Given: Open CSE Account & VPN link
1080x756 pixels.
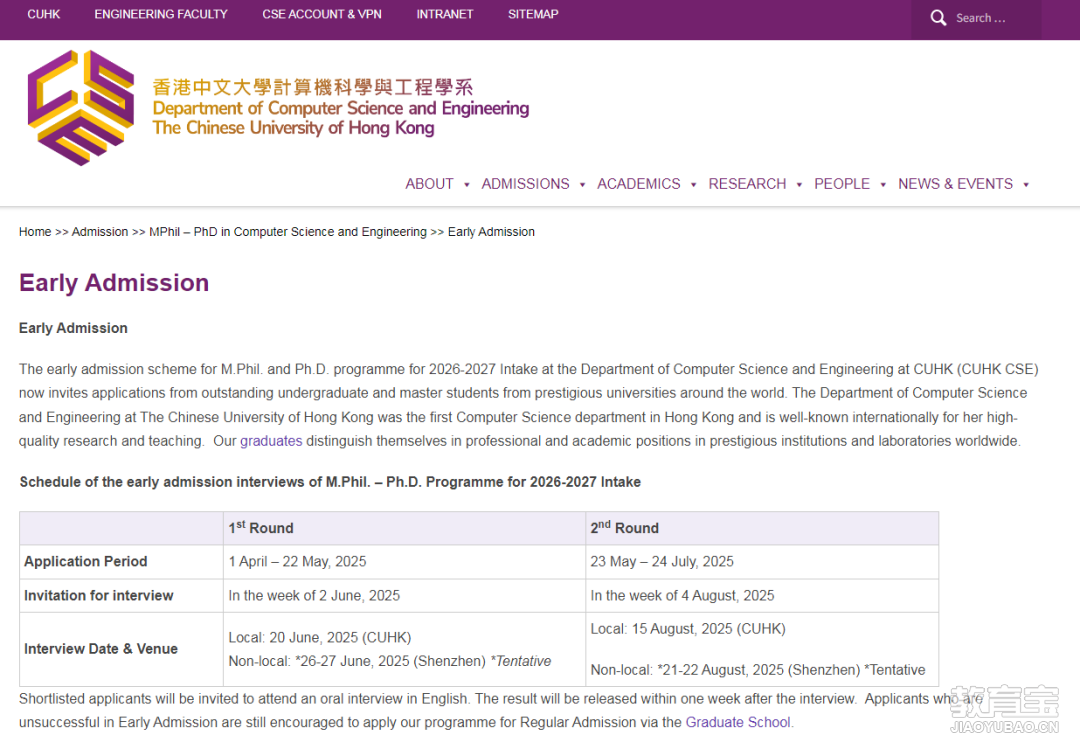Looking at the screenshot, I should click(x=322, y=14).
